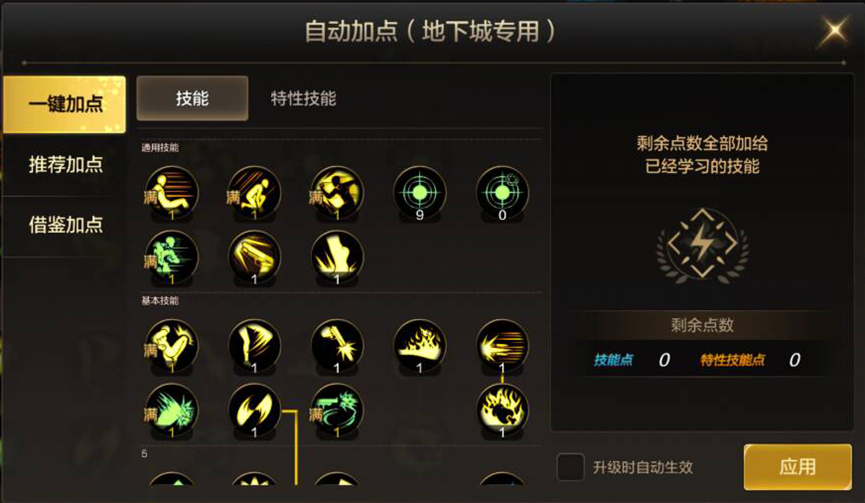This screenshot has width=865, height=503.
Task: Click the 应用 apply button
Action: tap(798, 467)
